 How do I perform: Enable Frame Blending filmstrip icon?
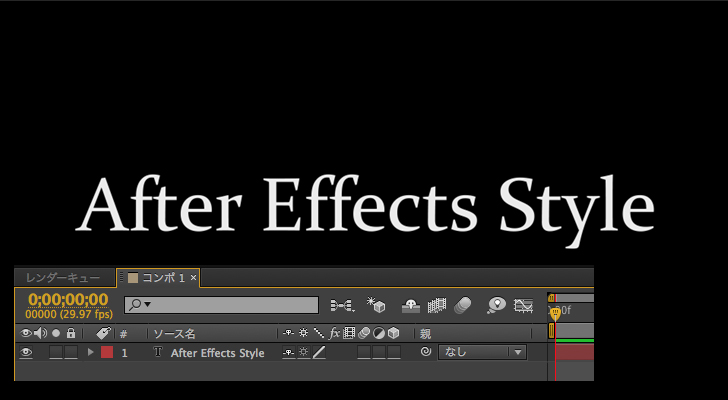coord(436,304)
